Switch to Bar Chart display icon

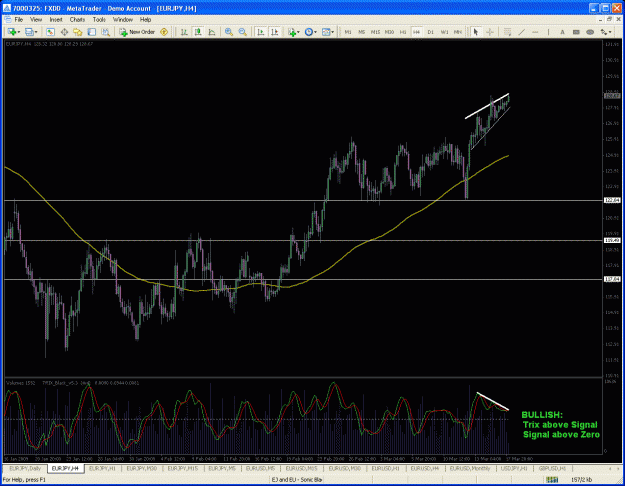click(x=184, y=32)
